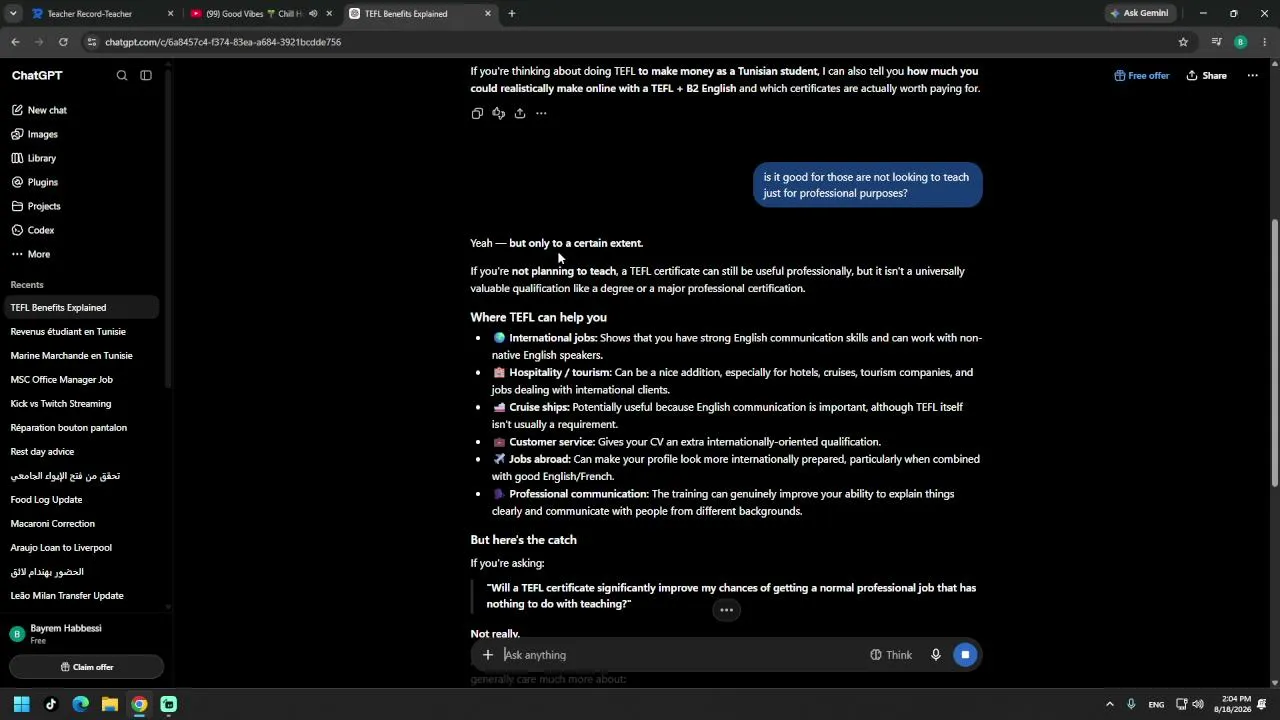The image size is (1280, 720).
Task: Open the Library section
Action: tap(80, 158)
